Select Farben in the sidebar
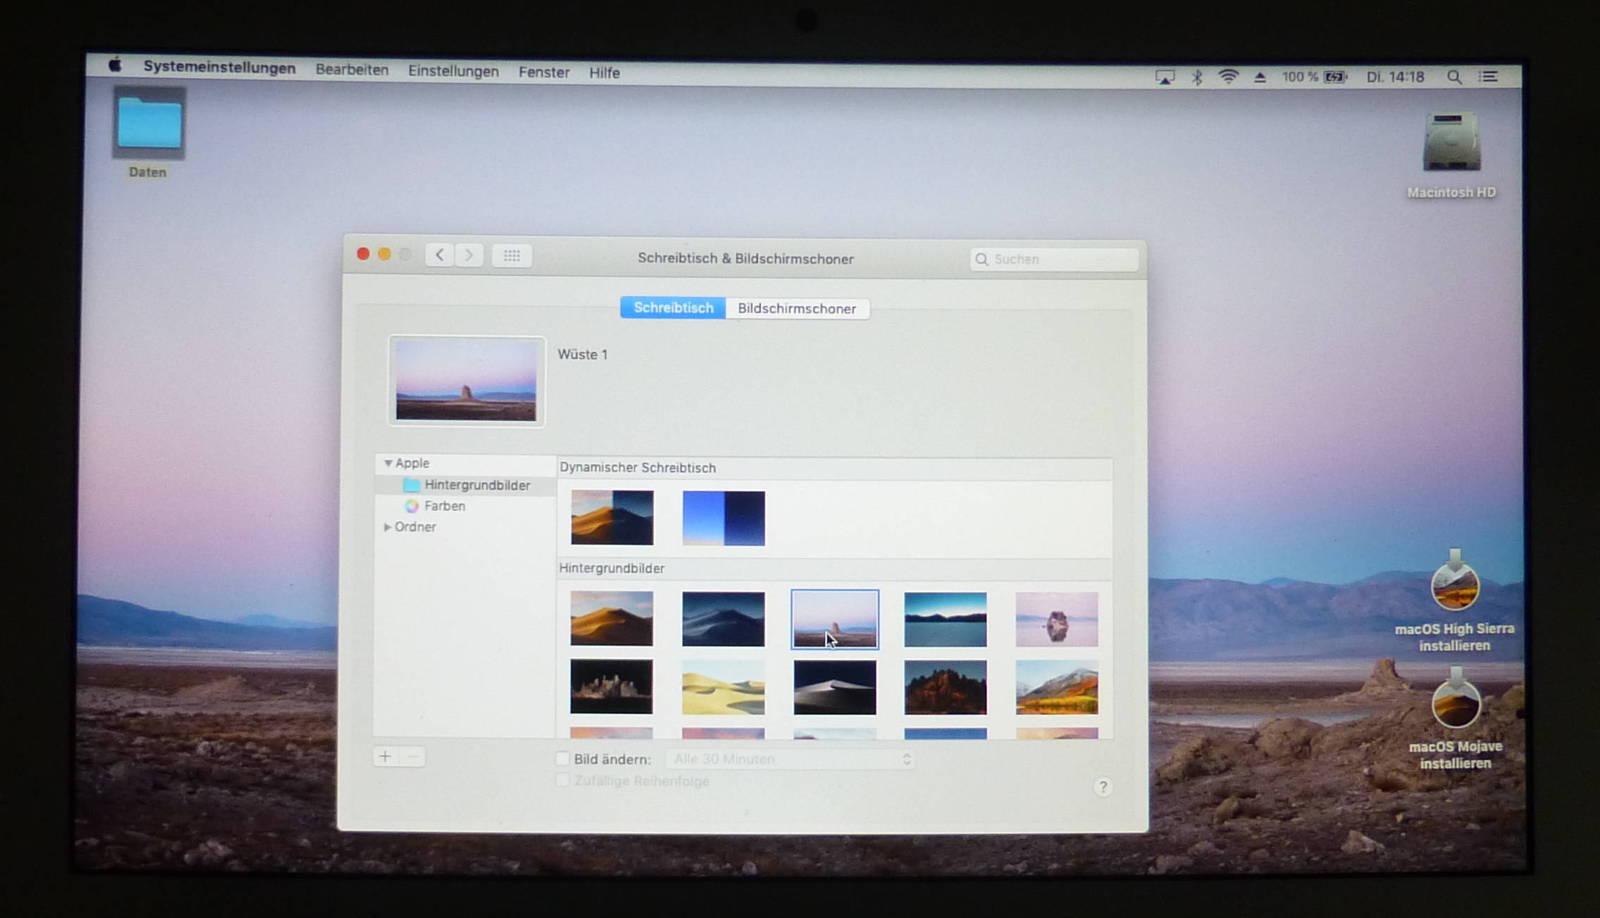Viewport: 1600px width, 918px height. 444,506
